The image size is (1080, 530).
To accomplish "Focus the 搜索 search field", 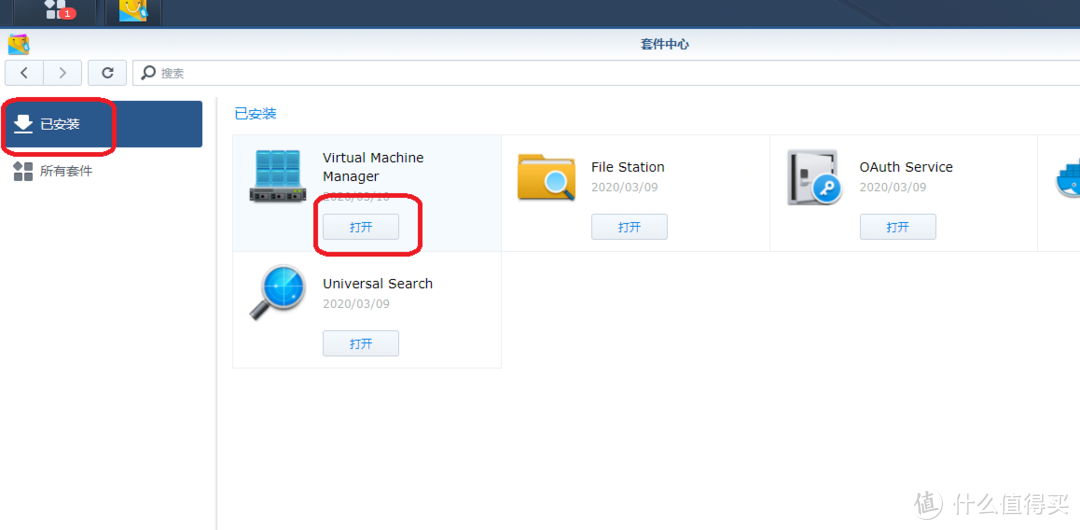I will pyautogui.click(x=606, y=72).
